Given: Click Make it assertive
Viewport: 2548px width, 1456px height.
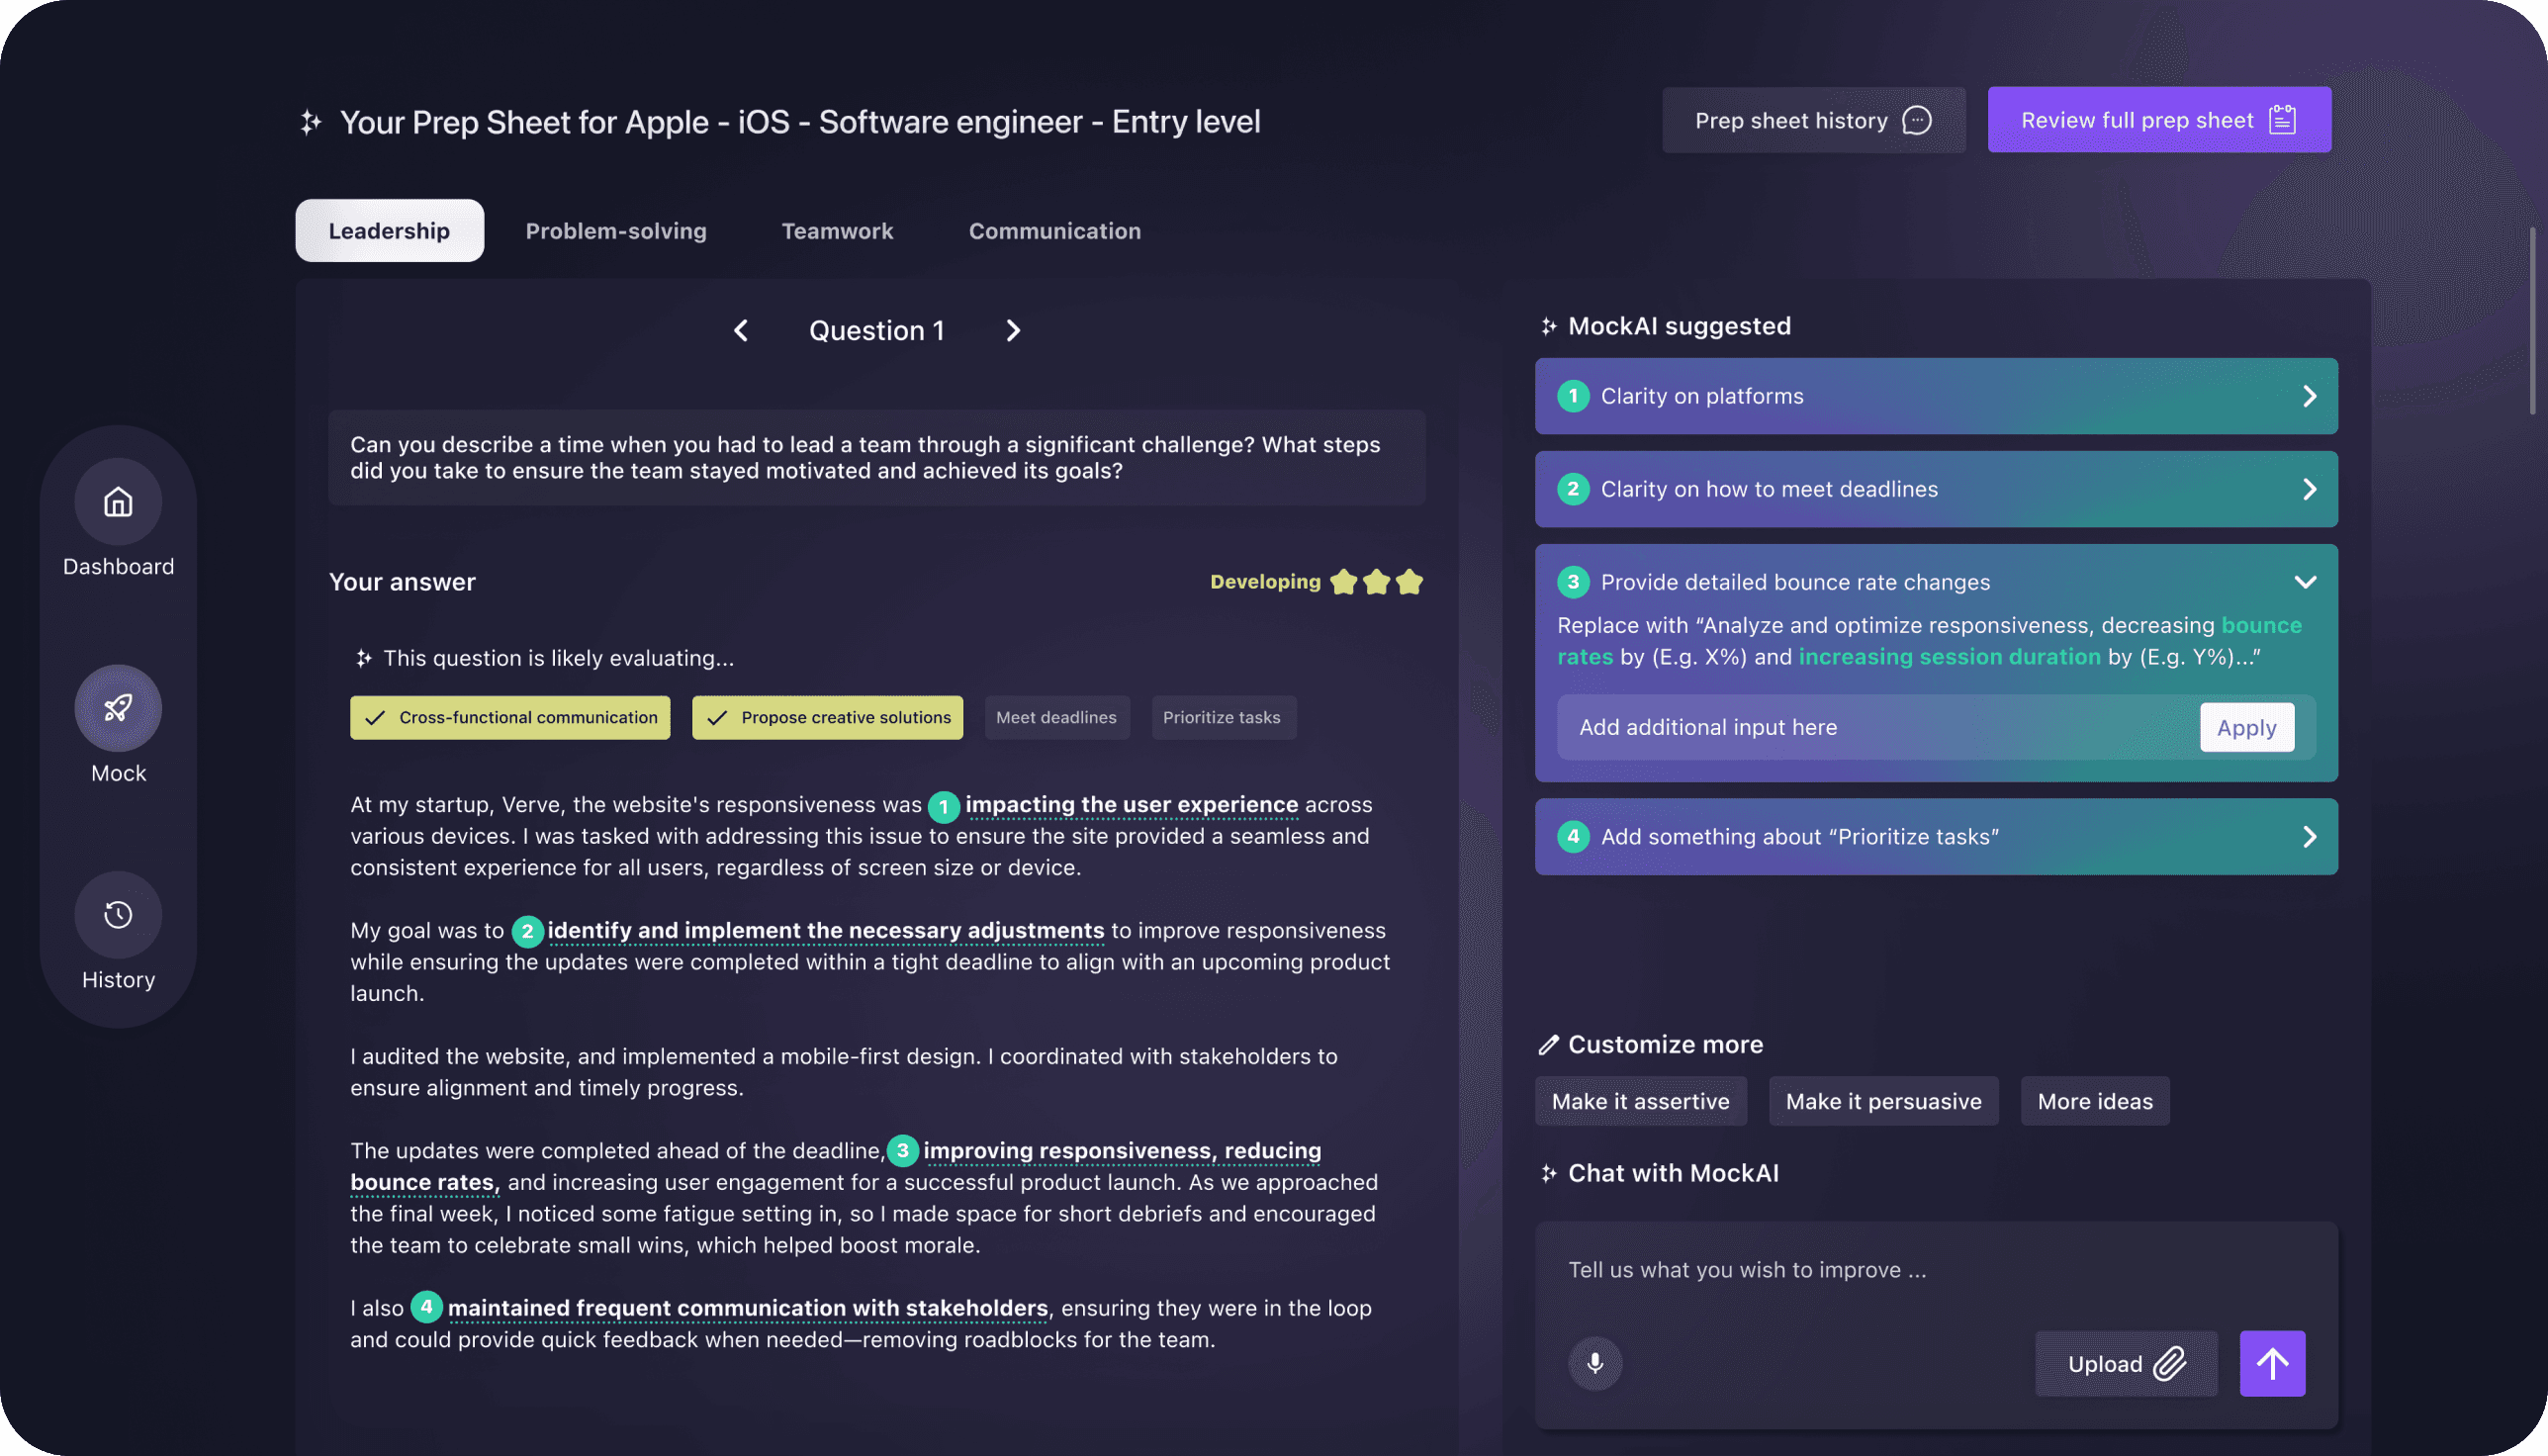Looking at the screenshot, I should pos(1640,1101).
